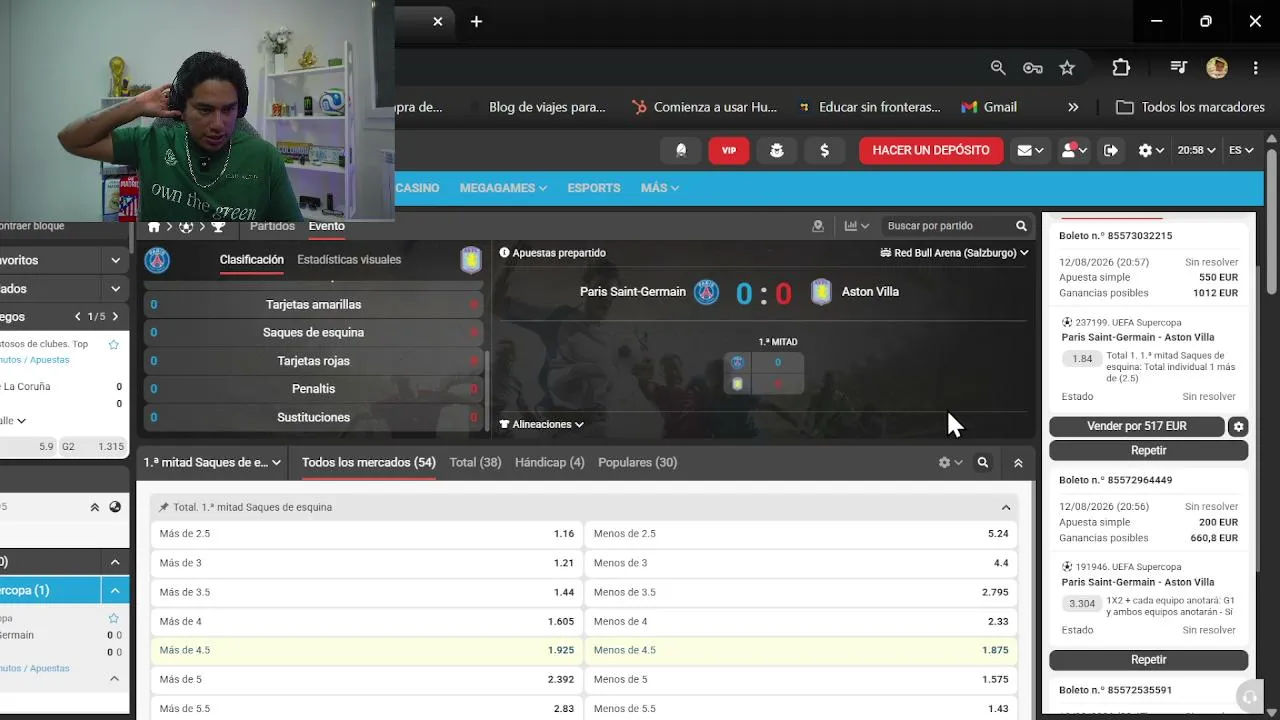Click the markets search magnifier button

(983, 463)
